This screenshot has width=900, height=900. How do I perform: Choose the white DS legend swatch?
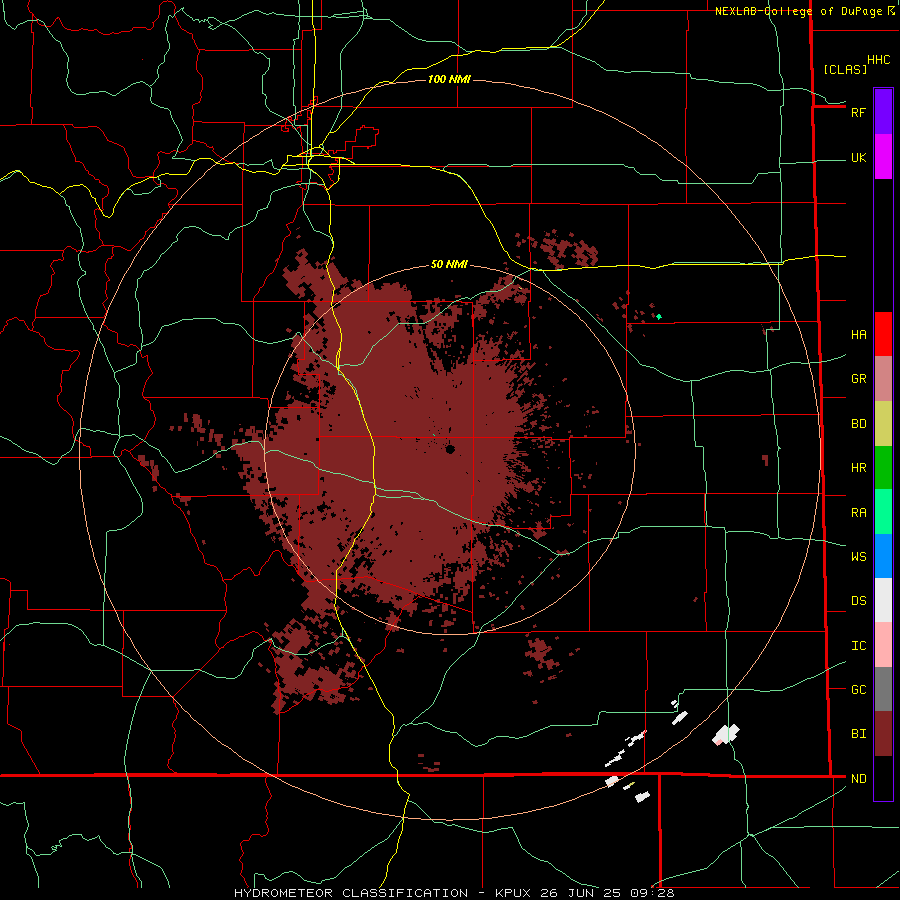(x=883, y=600)
